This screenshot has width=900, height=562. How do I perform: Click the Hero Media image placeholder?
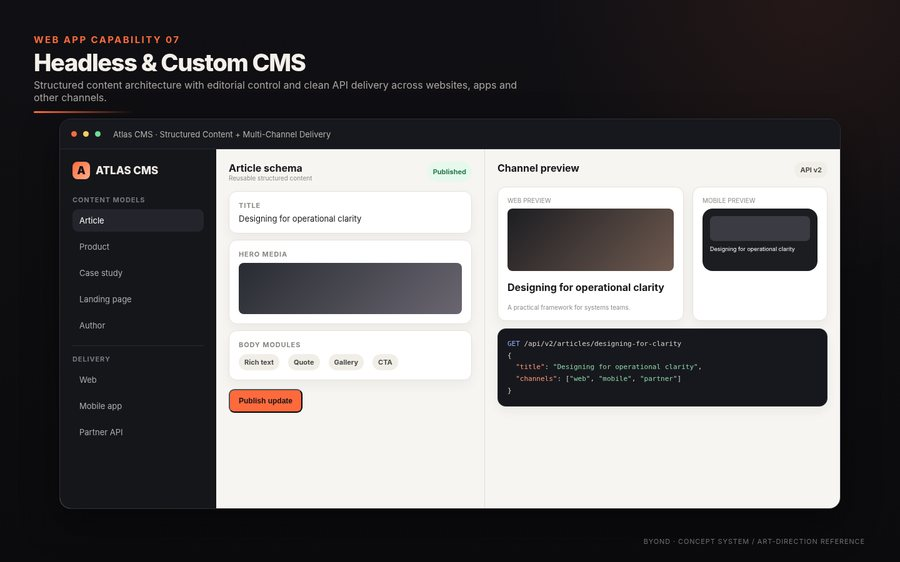tap(350, 288)
